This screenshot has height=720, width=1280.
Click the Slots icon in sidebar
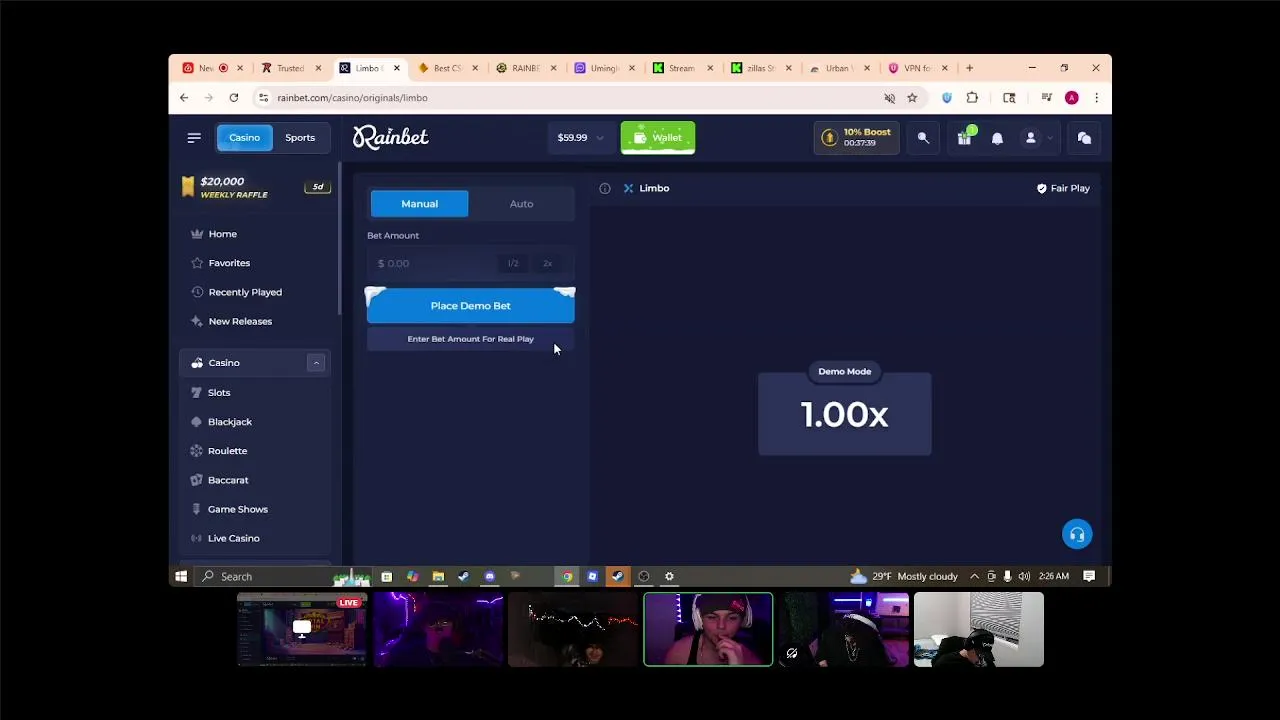197,392
